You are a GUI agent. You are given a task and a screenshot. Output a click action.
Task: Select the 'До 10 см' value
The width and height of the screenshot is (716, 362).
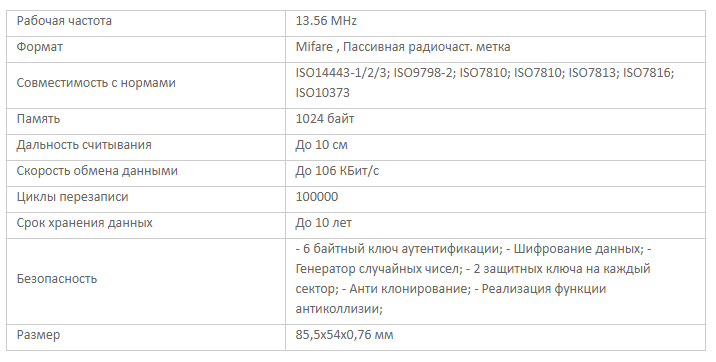(x=321, y=145)
